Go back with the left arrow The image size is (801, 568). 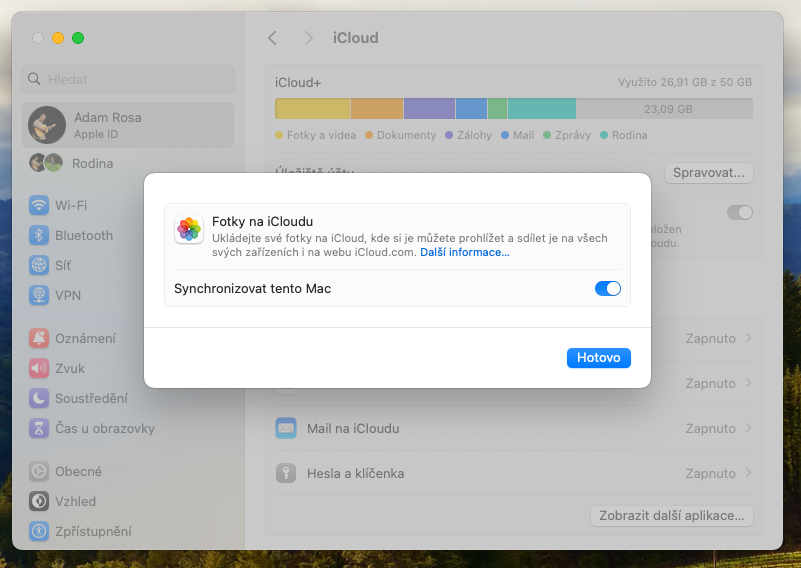click(x=272, y=38)
